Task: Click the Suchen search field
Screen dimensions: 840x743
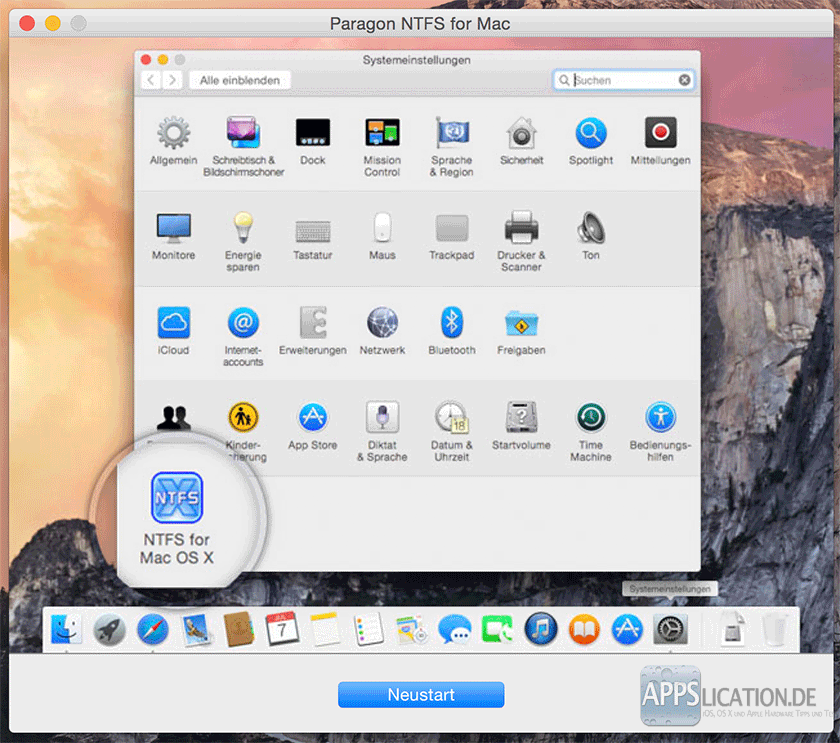Action: pyautogui.click(x=624, y=80)
